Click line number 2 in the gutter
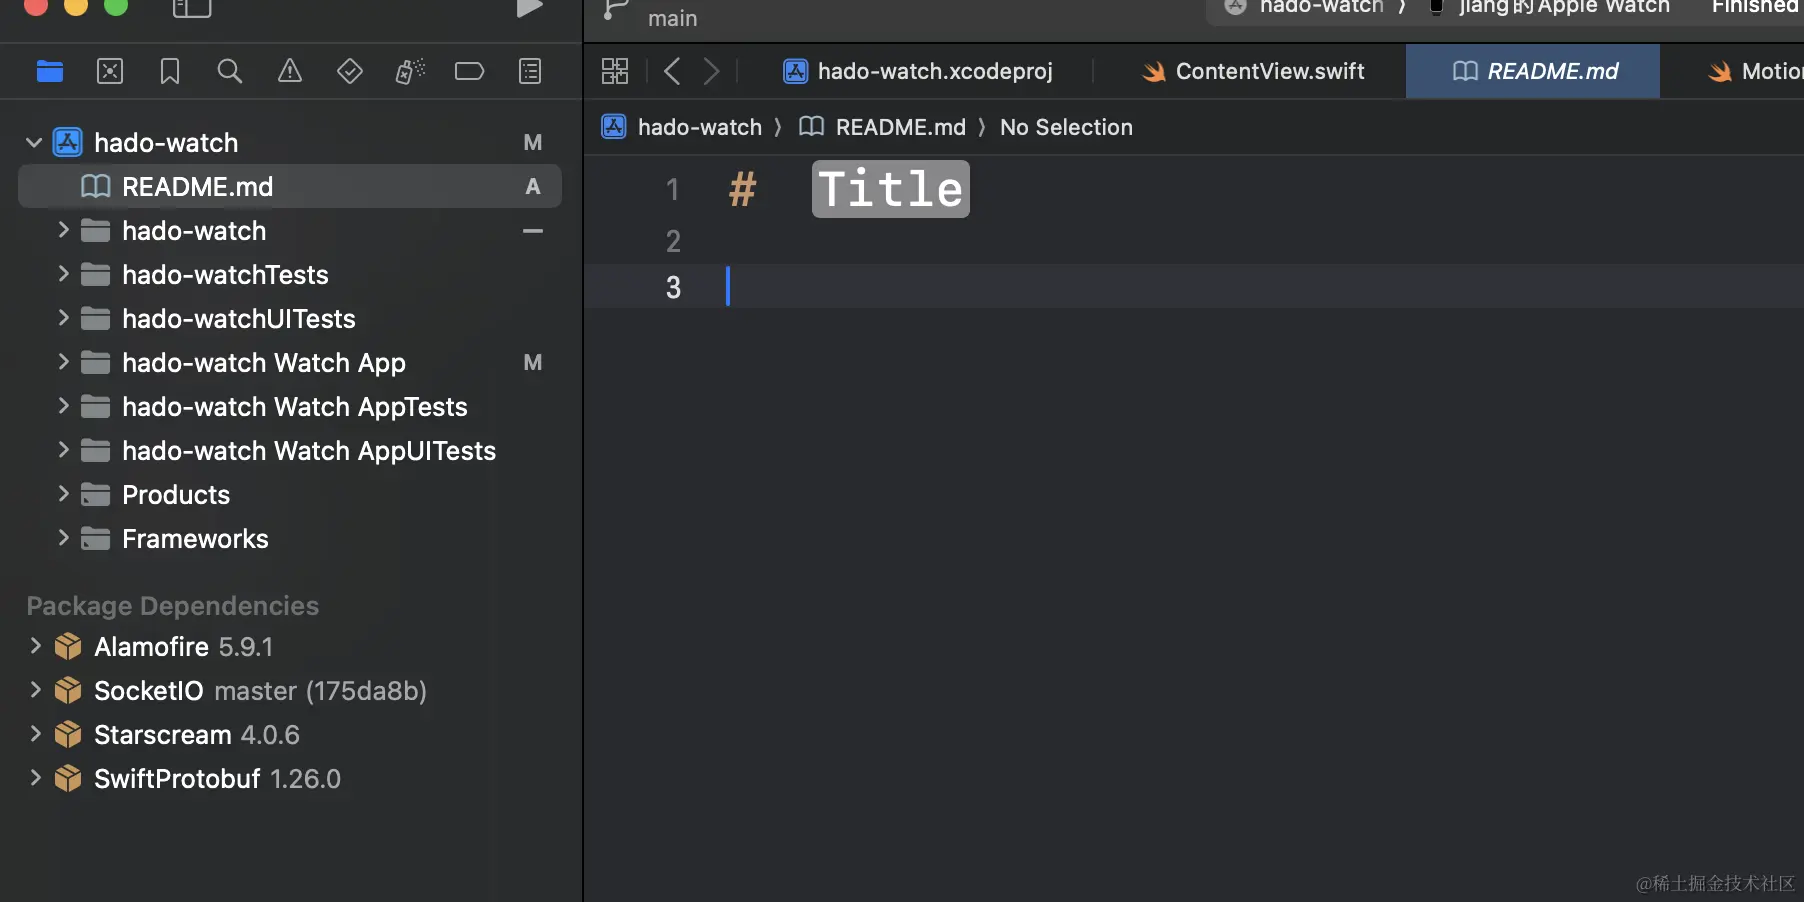 click(673, 241)
